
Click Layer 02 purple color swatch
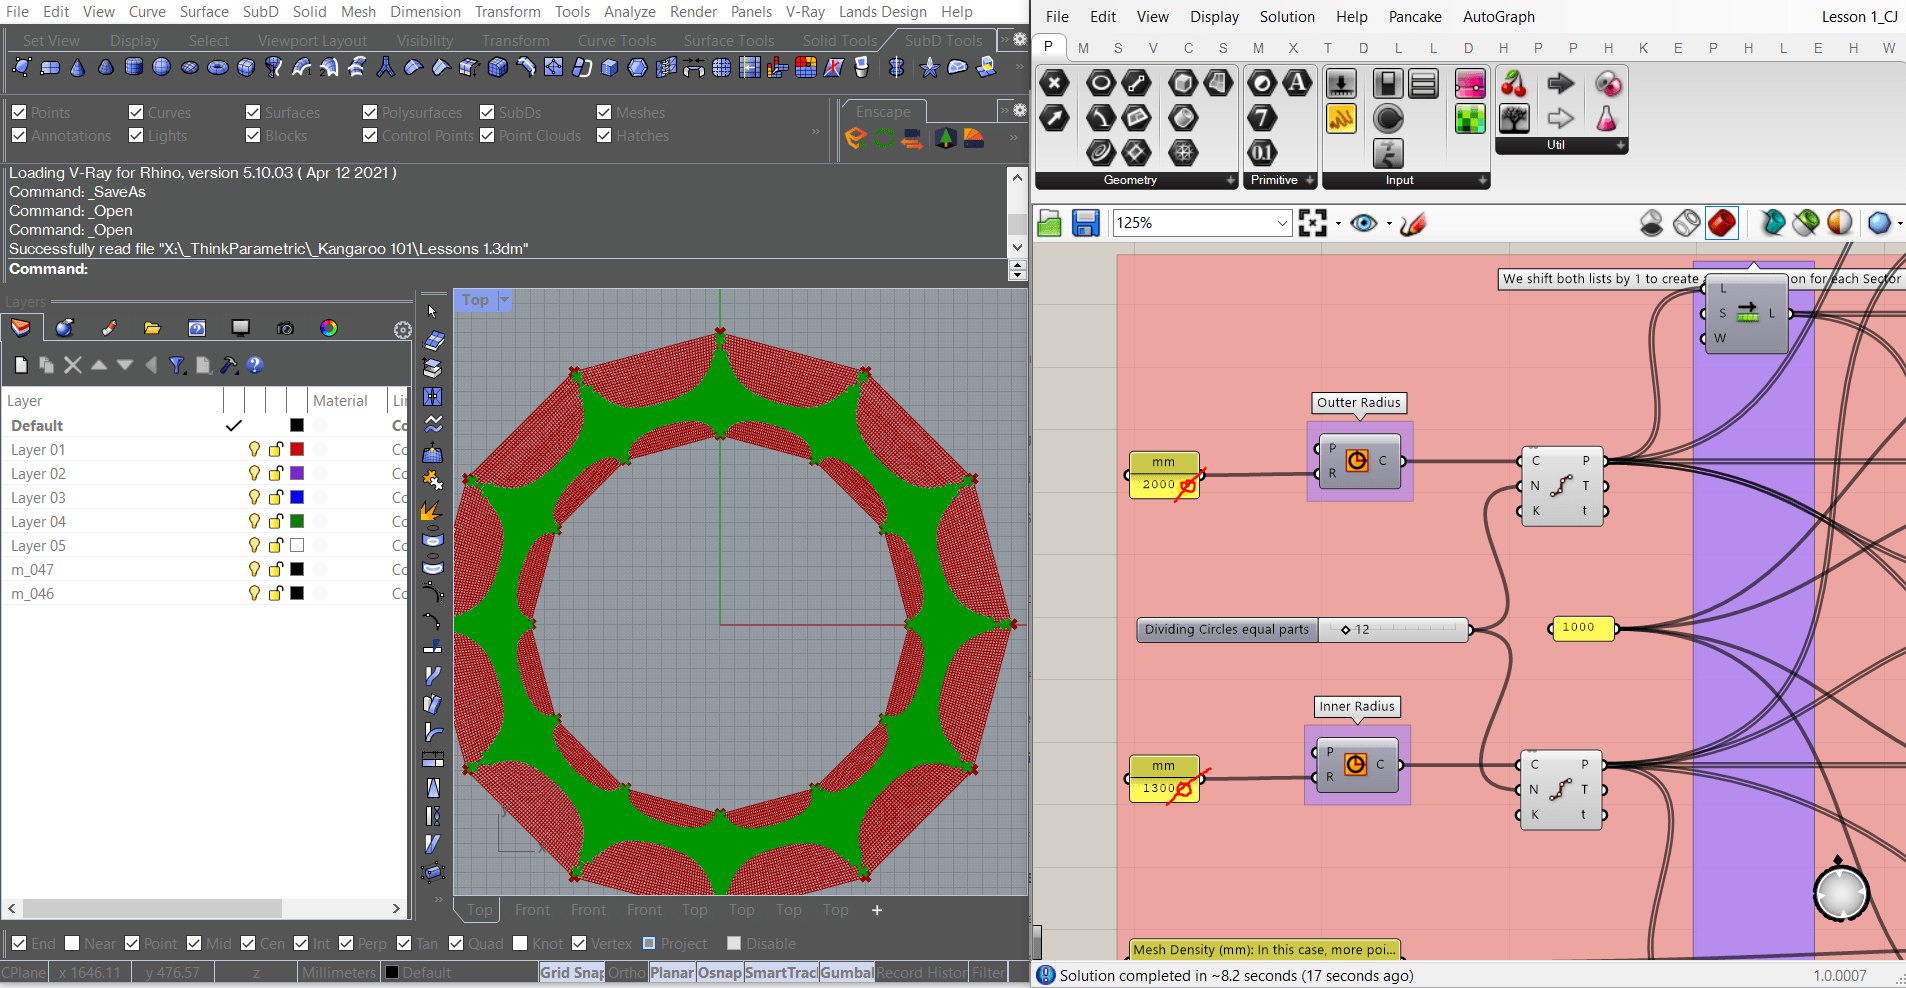297,473
